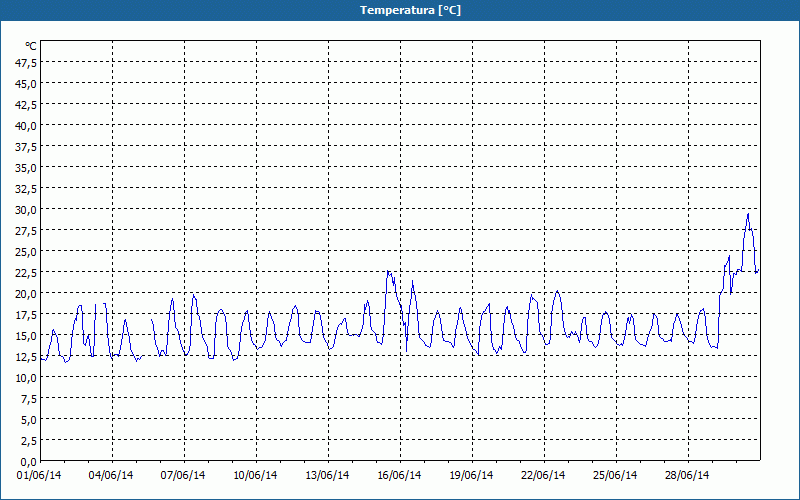This screenshot has height=500, width=800.
Task: Select the 47,5 y-axis value
Action: 27,63
